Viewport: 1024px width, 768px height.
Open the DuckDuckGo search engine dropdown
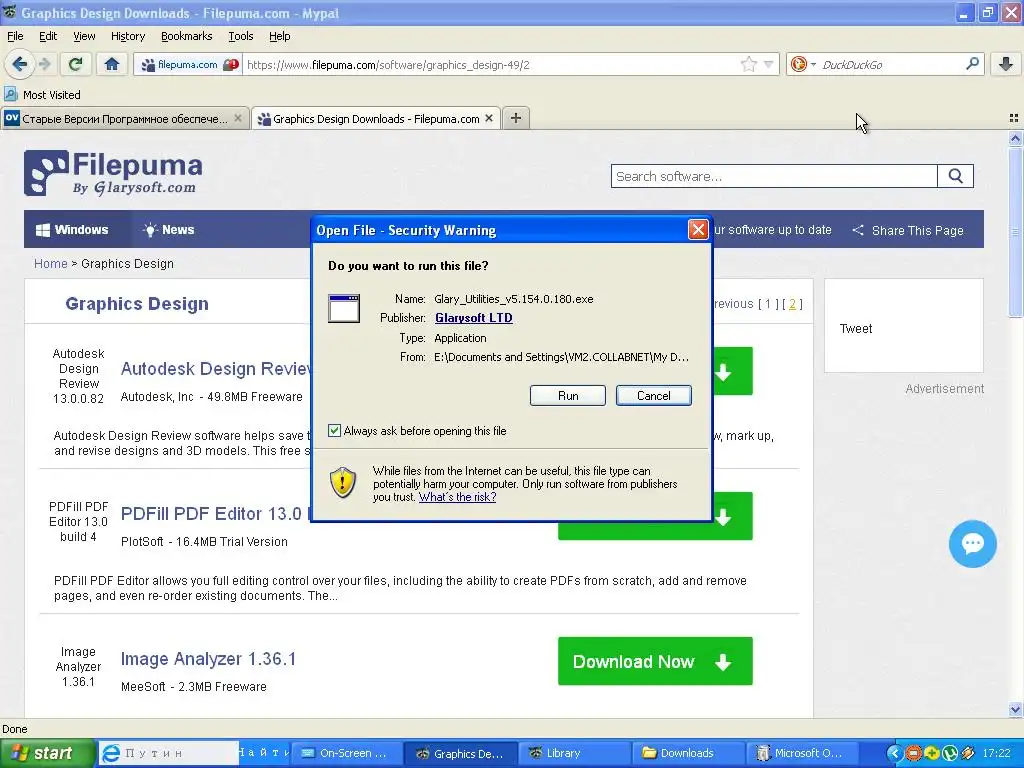coord(803,64)
